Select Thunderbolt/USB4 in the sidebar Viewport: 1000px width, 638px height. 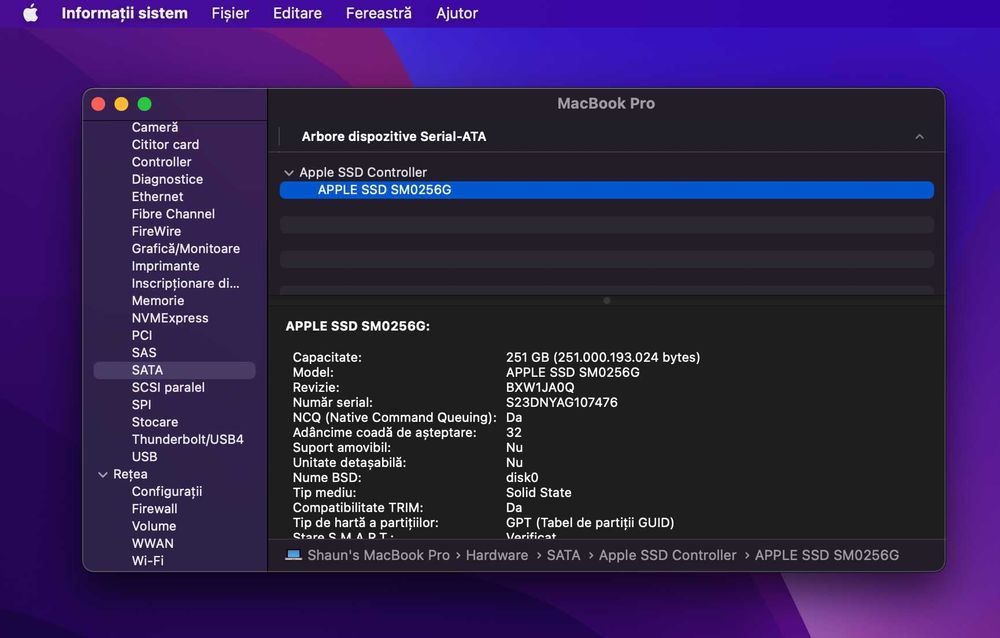click(188, 439)
